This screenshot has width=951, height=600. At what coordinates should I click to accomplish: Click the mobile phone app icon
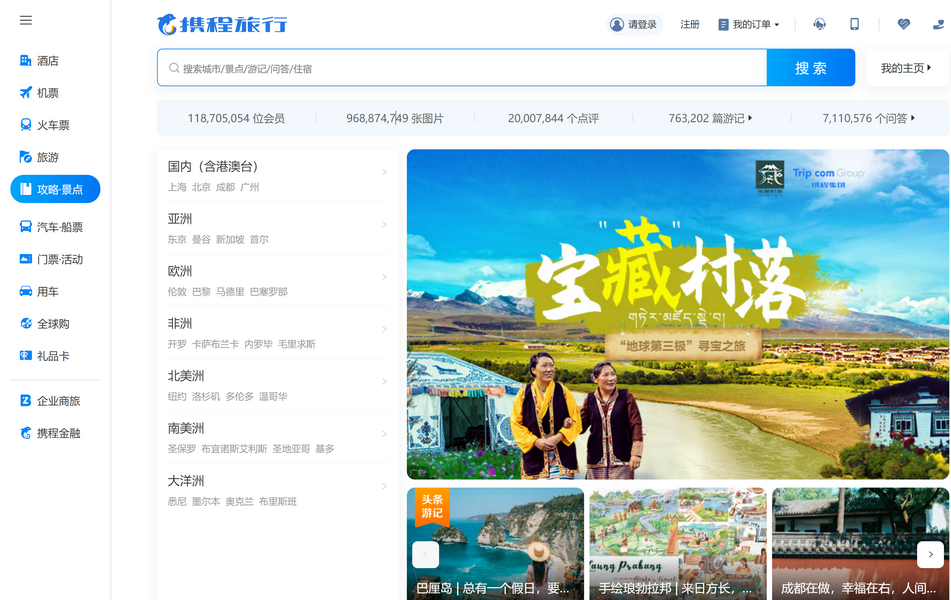854,25
